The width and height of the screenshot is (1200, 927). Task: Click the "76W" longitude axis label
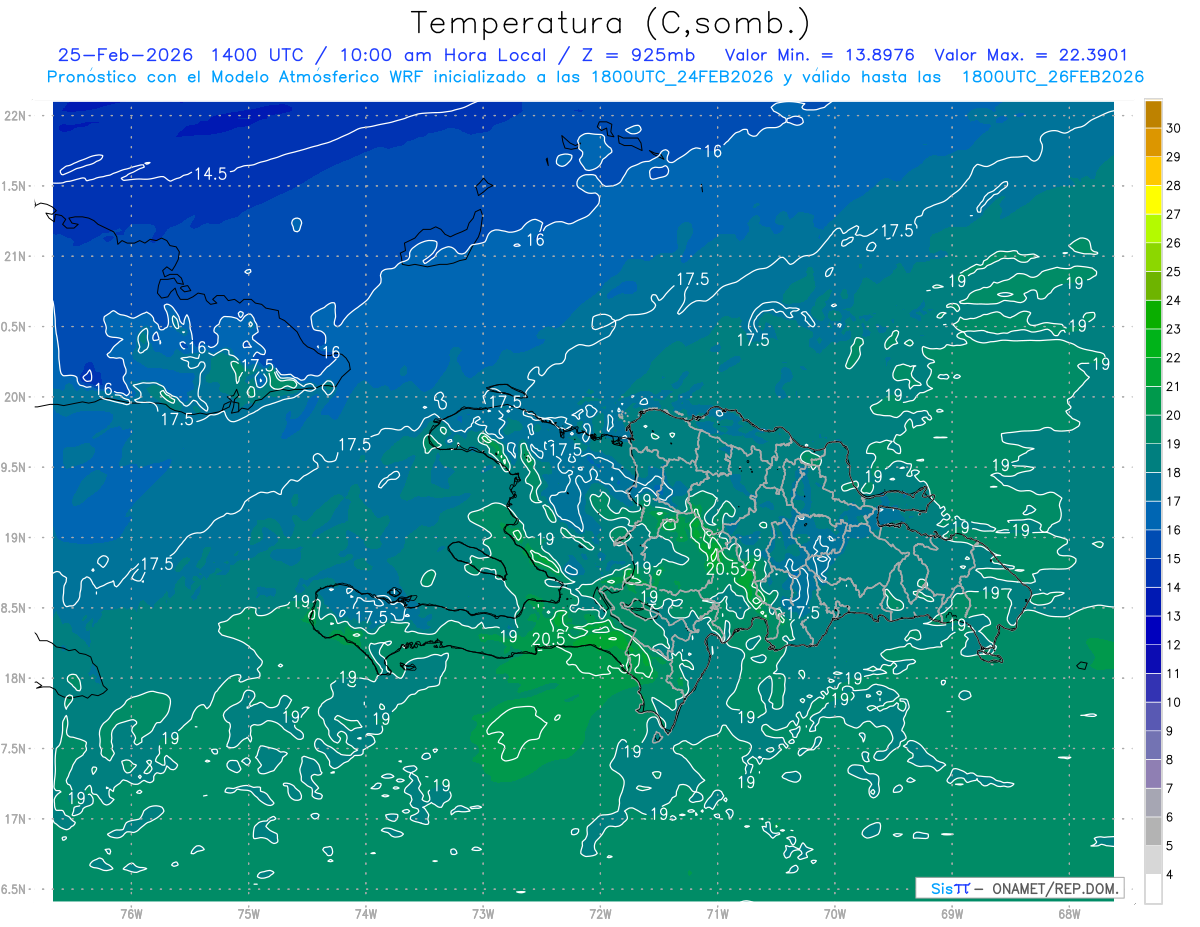(x=131, y=913)
